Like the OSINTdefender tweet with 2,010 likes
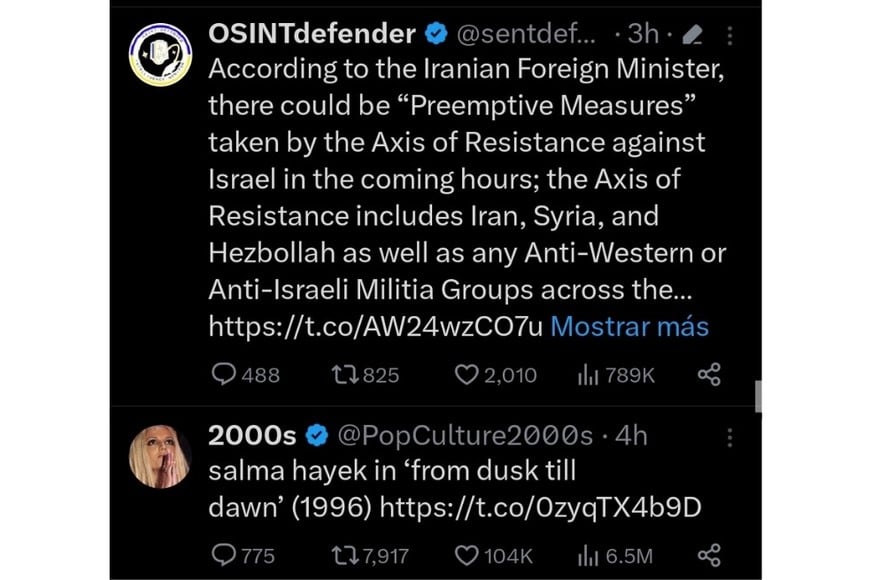This screenshot has width=870, height=580. tap(466, 375)
